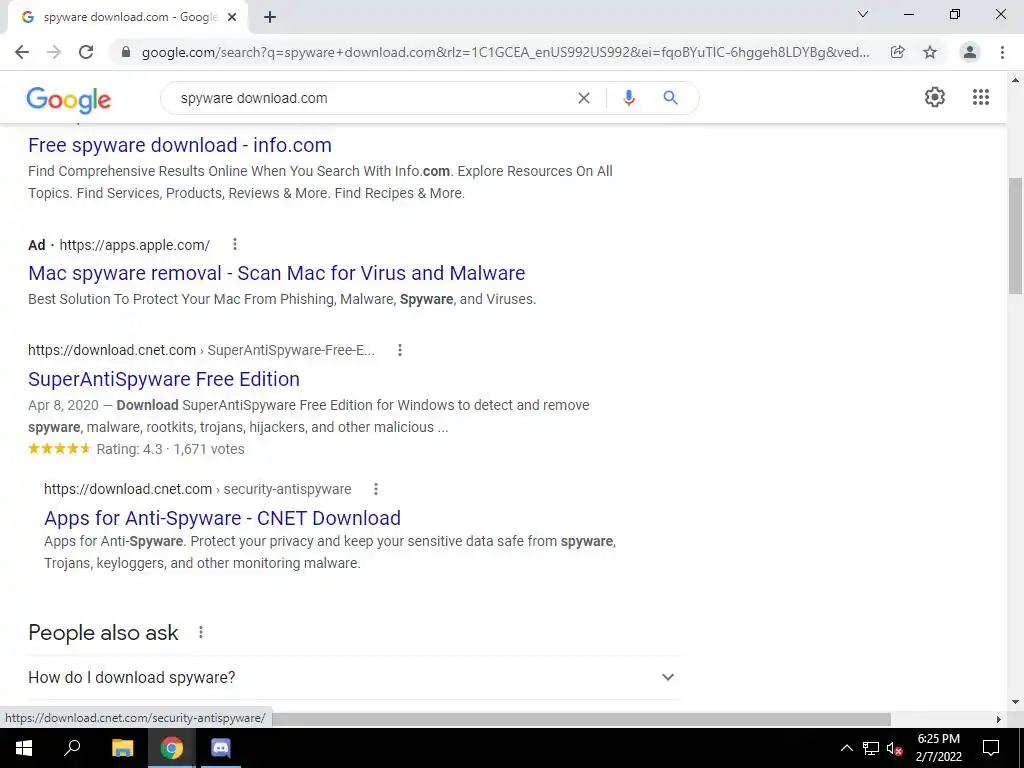Open the Google apps grid
This screenshot has width=1024, height=768.
tap(981, 97)
